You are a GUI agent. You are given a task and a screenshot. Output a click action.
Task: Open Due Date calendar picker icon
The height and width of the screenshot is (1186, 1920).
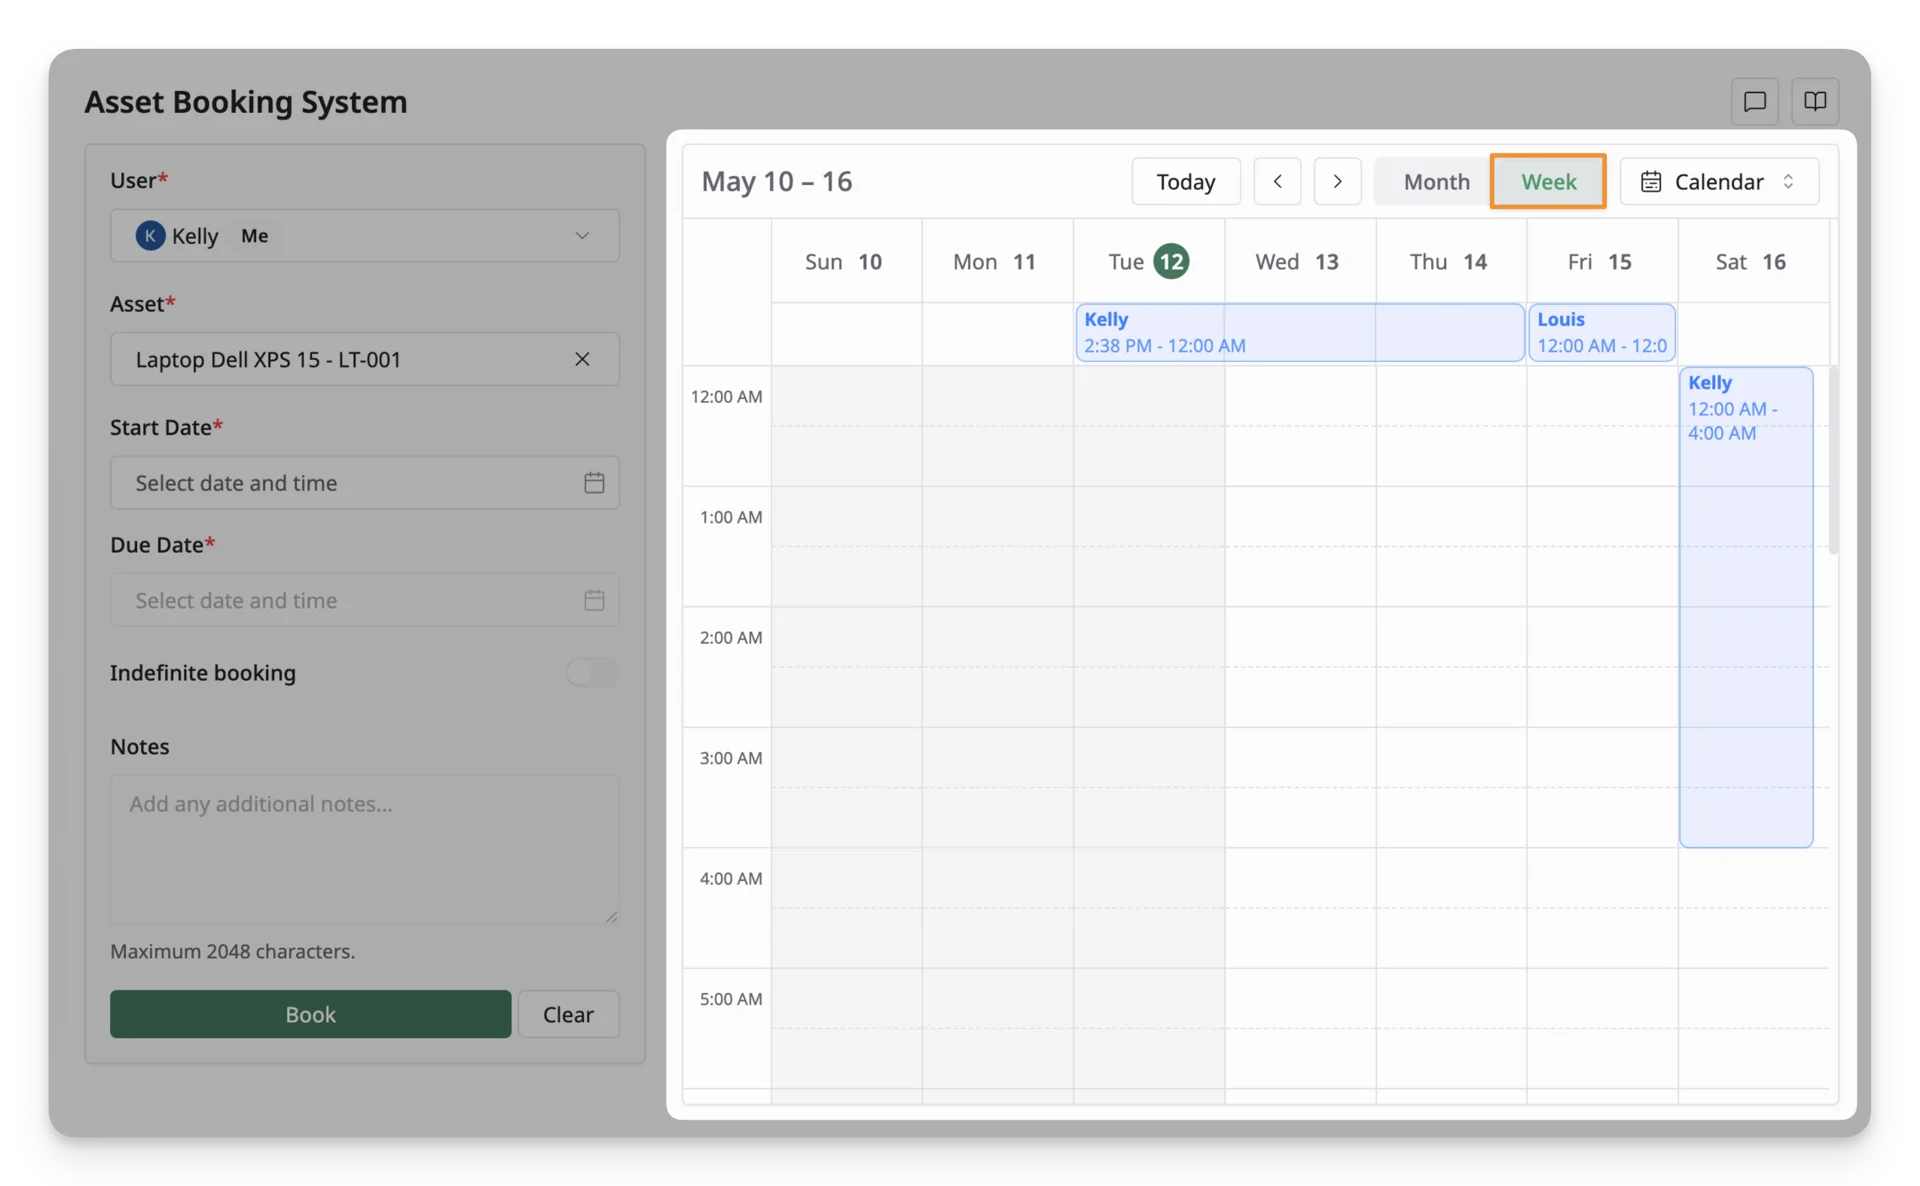pyautogui.click(x=594, y=600)
